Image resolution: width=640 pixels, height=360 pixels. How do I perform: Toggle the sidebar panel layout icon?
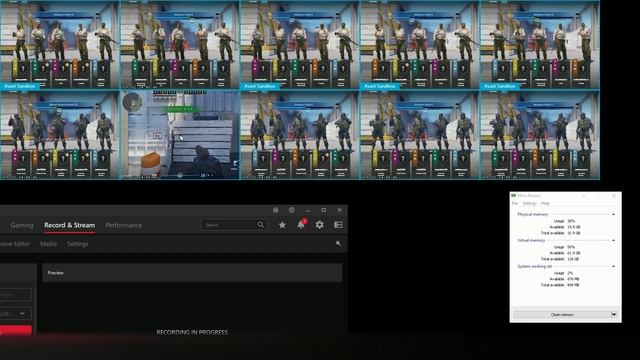coord(338,225)
